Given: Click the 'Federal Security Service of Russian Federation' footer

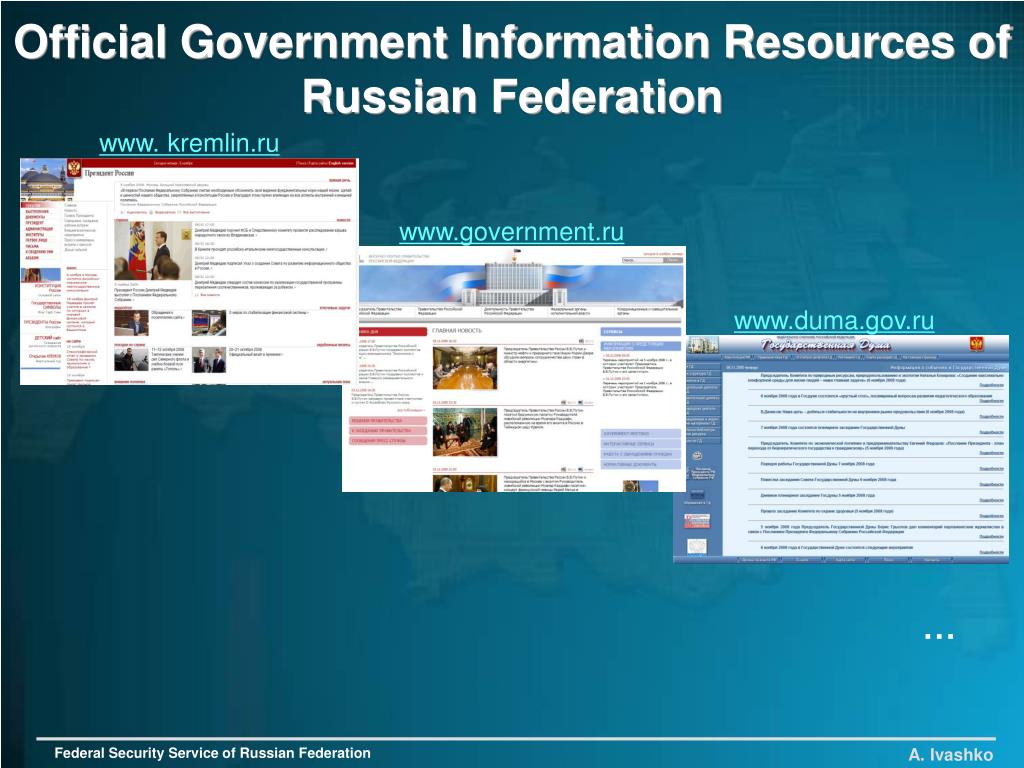Looking at the screenshot, I should [x=212, y=753].
